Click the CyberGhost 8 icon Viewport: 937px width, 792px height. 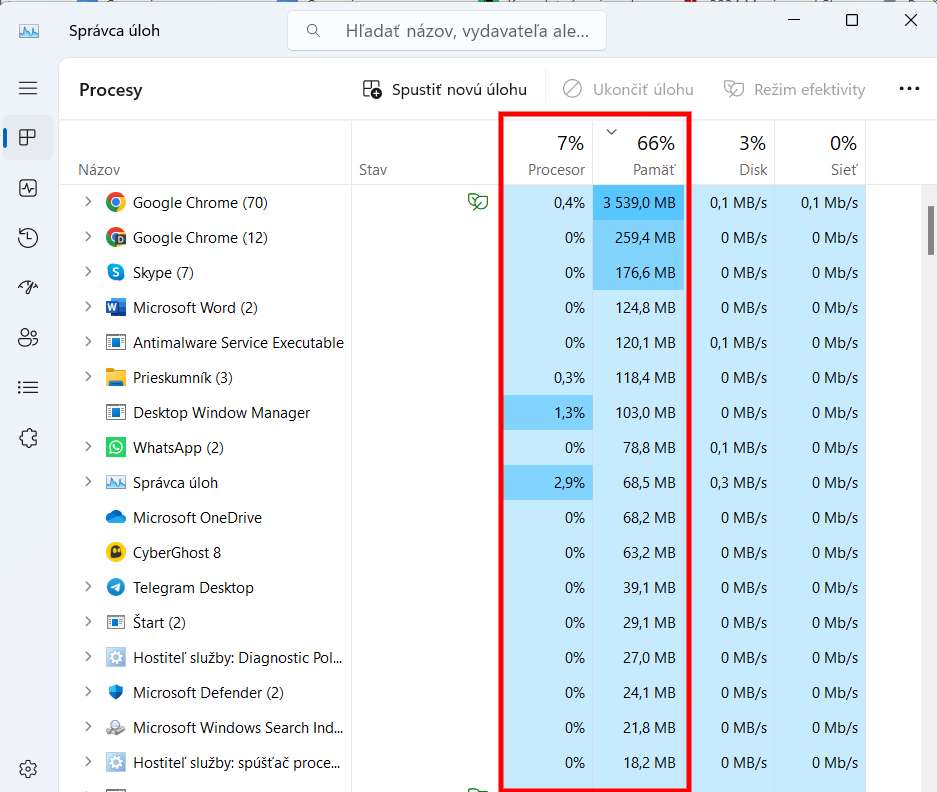[115, 552]
